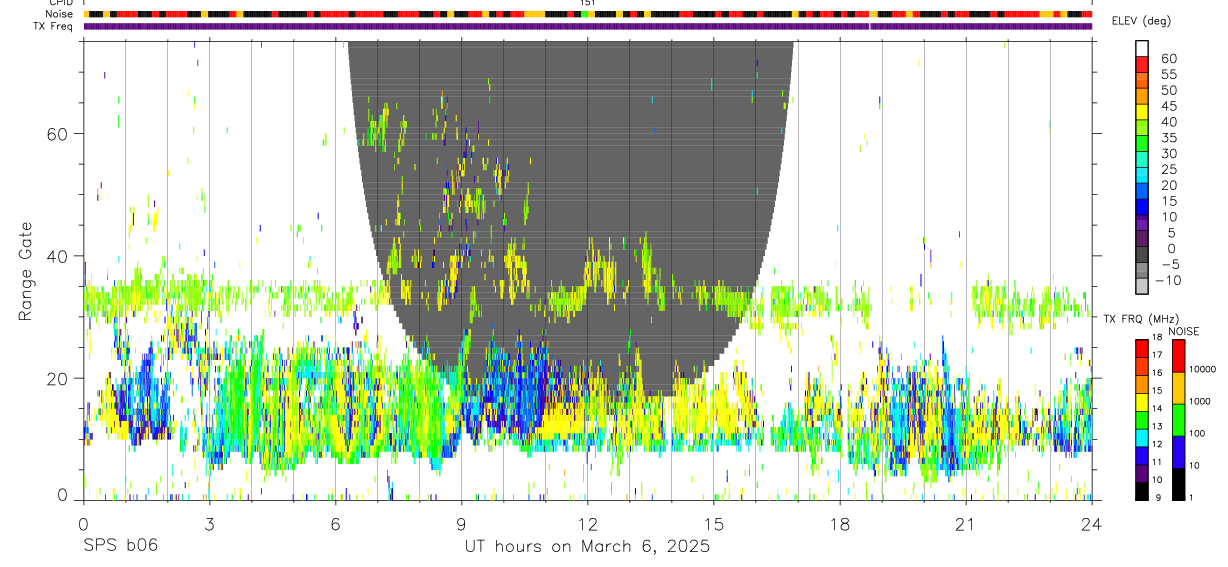This screenshot has height=567, width=1228.
Task: Click the '20' Range Gate axis label
Action: pyautogui.click(x=59, y=378)
